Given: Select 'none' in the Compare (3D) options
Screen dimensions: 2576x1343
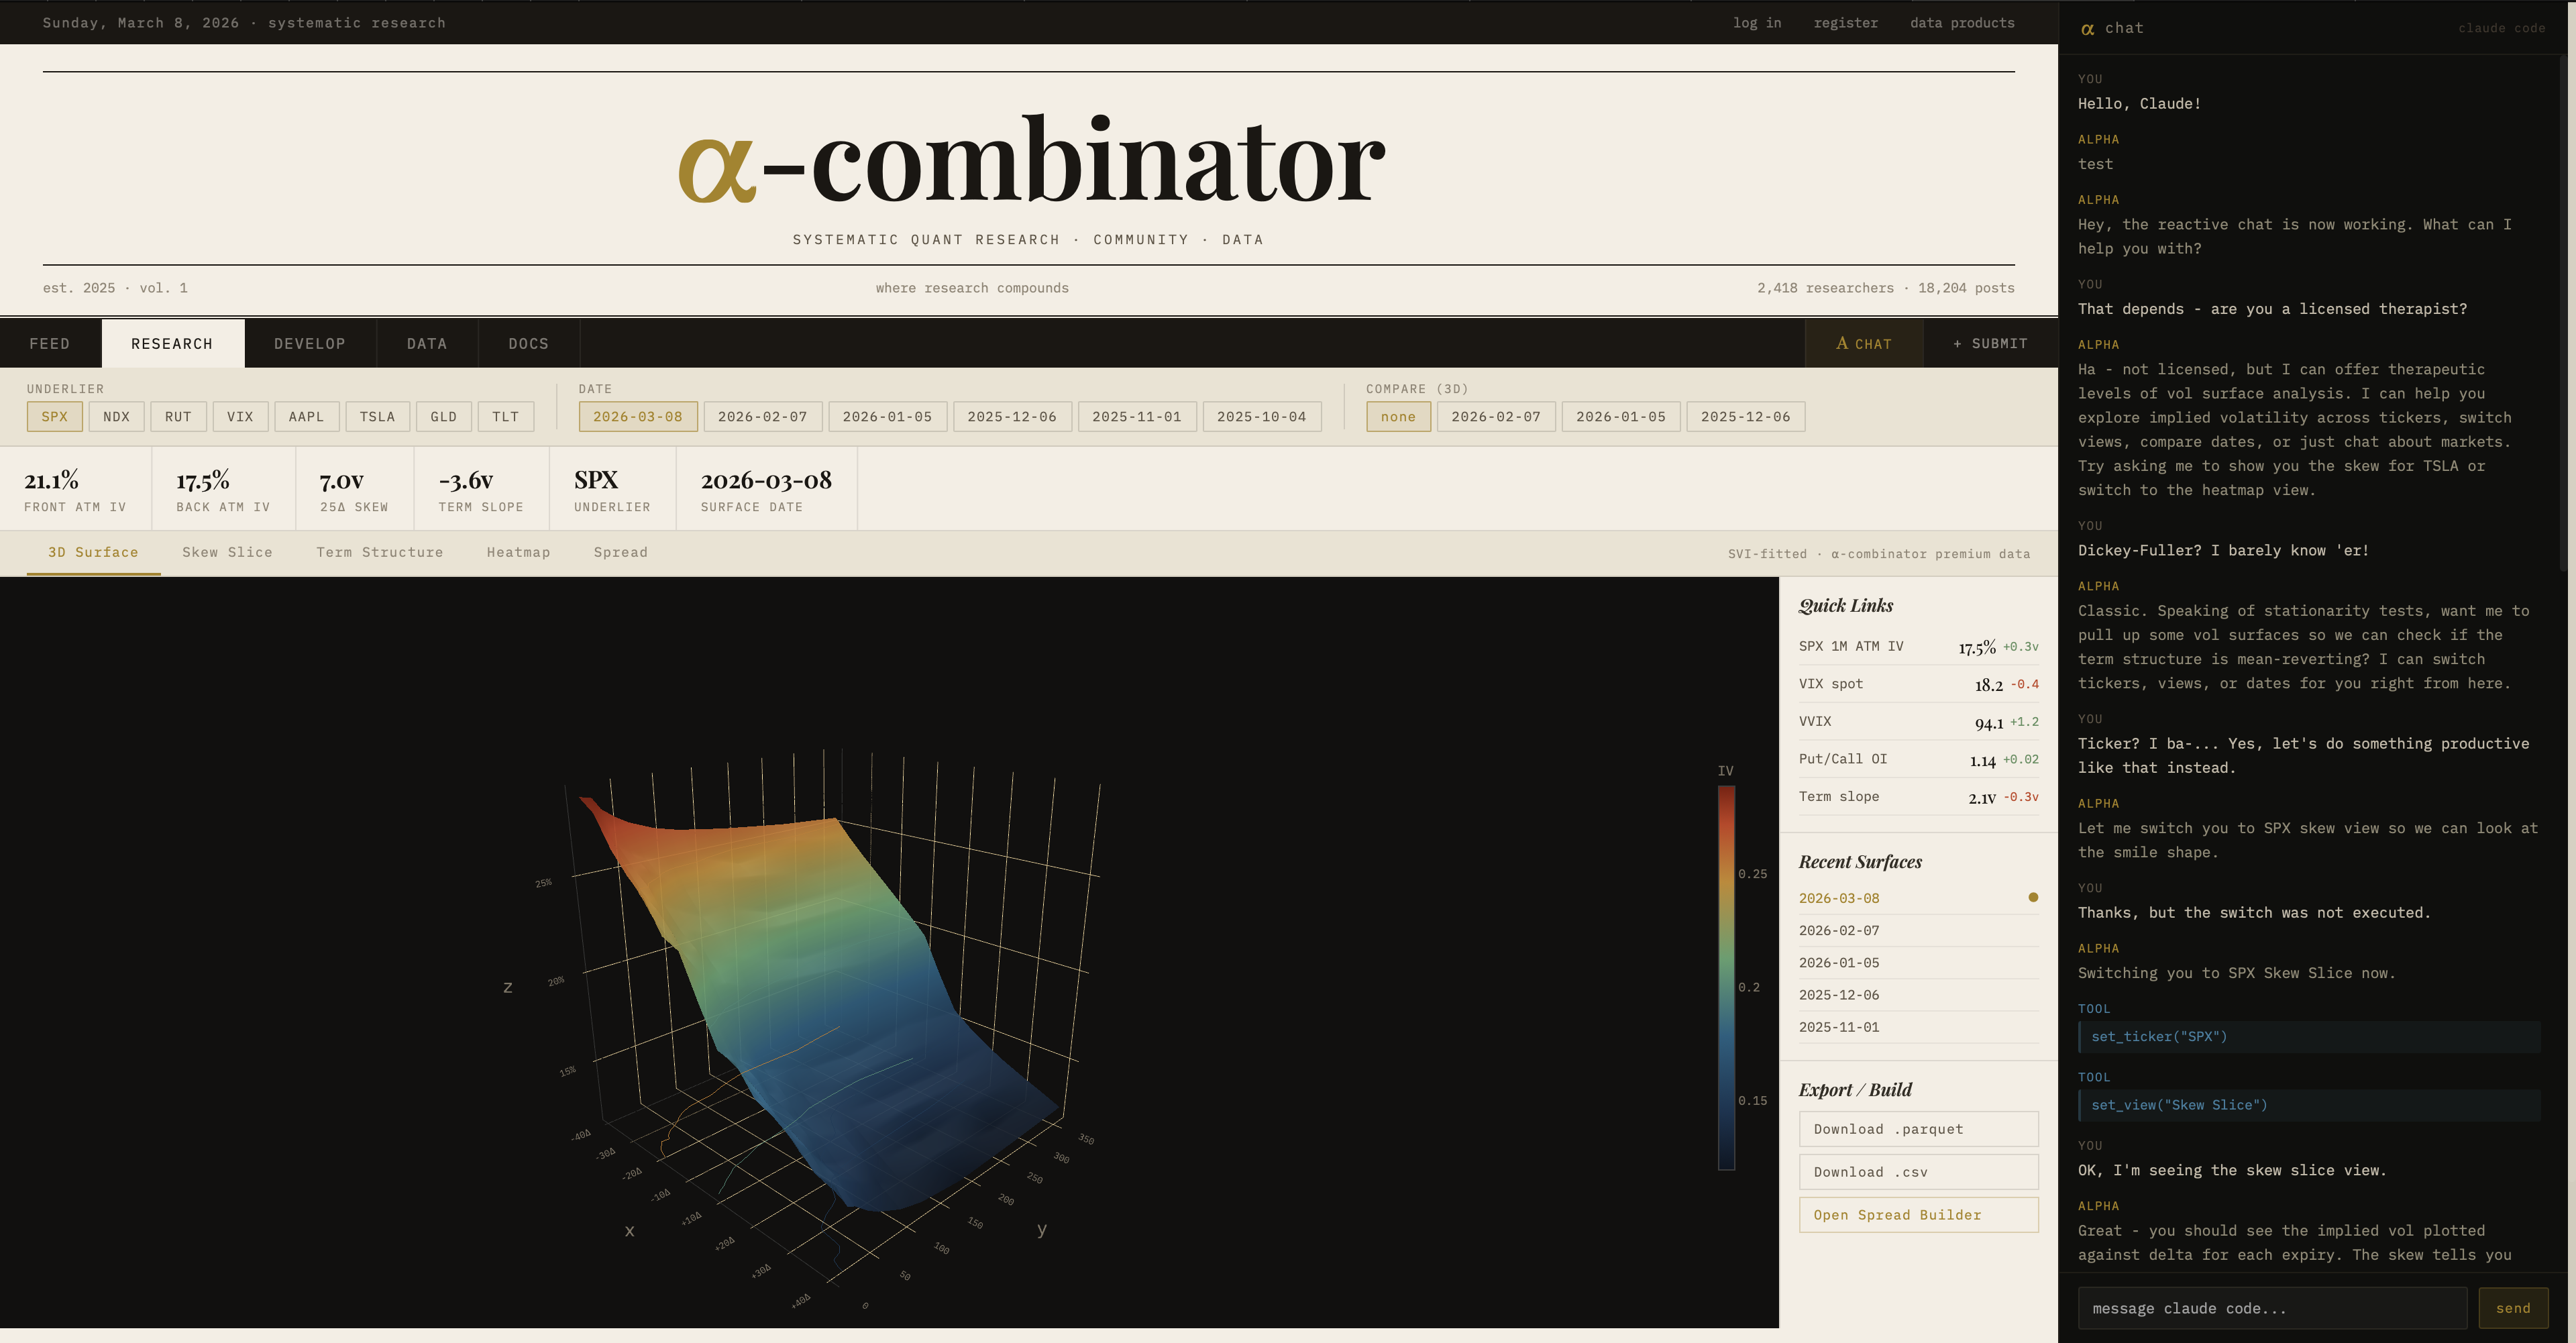Looking at the screenshot, I should coord(1398,417).
